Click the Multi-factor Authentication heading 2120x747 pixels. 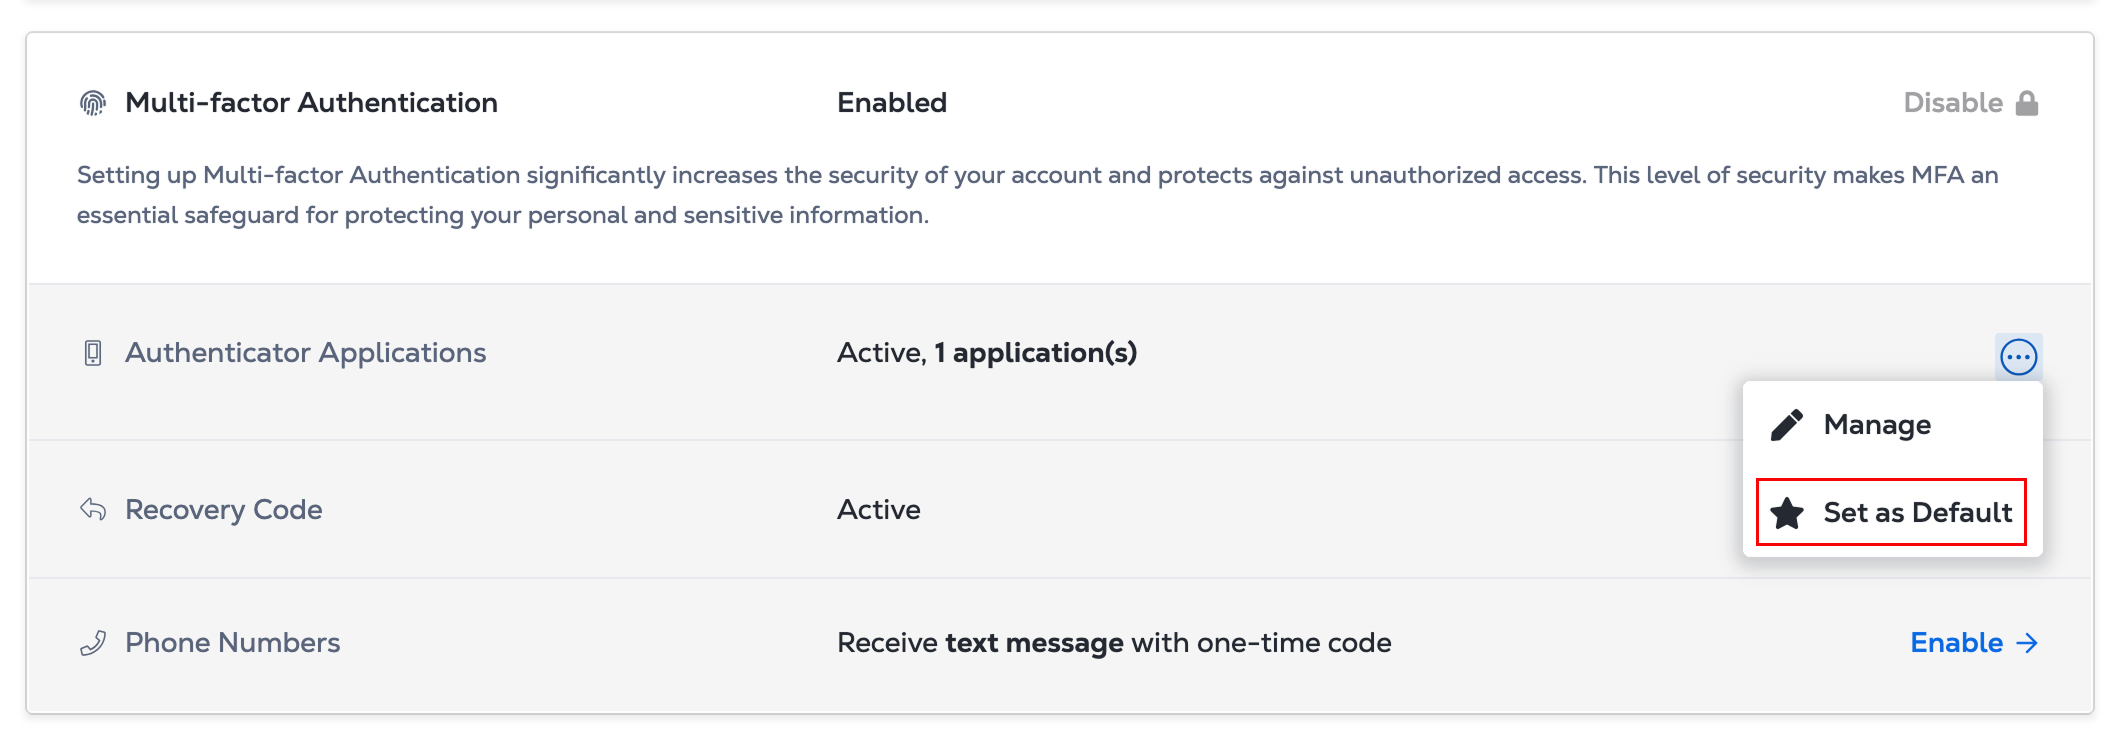[x=311, y=103]
